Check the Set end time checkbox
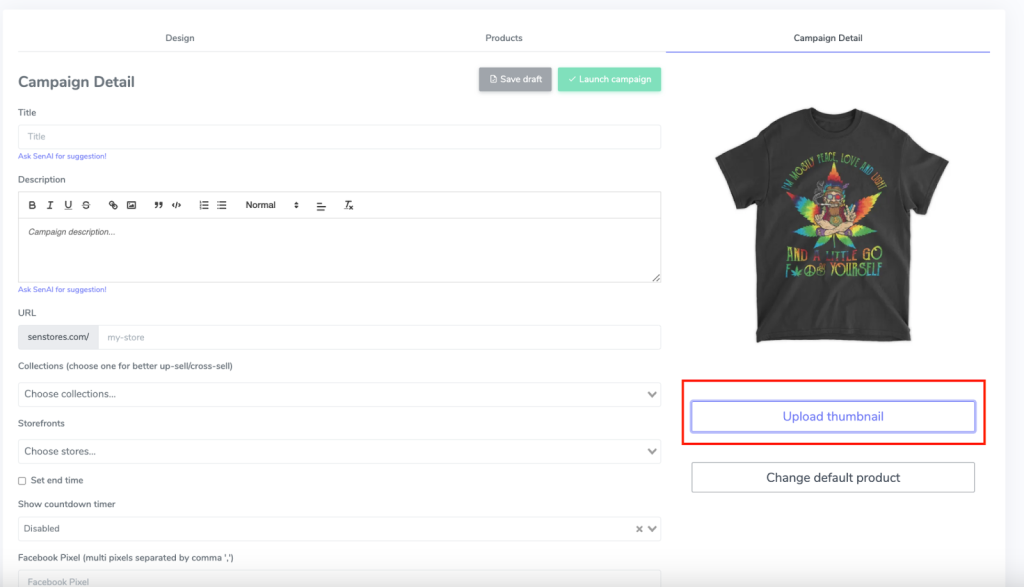The image size is (1024, 587). click(x=22, y=481)
